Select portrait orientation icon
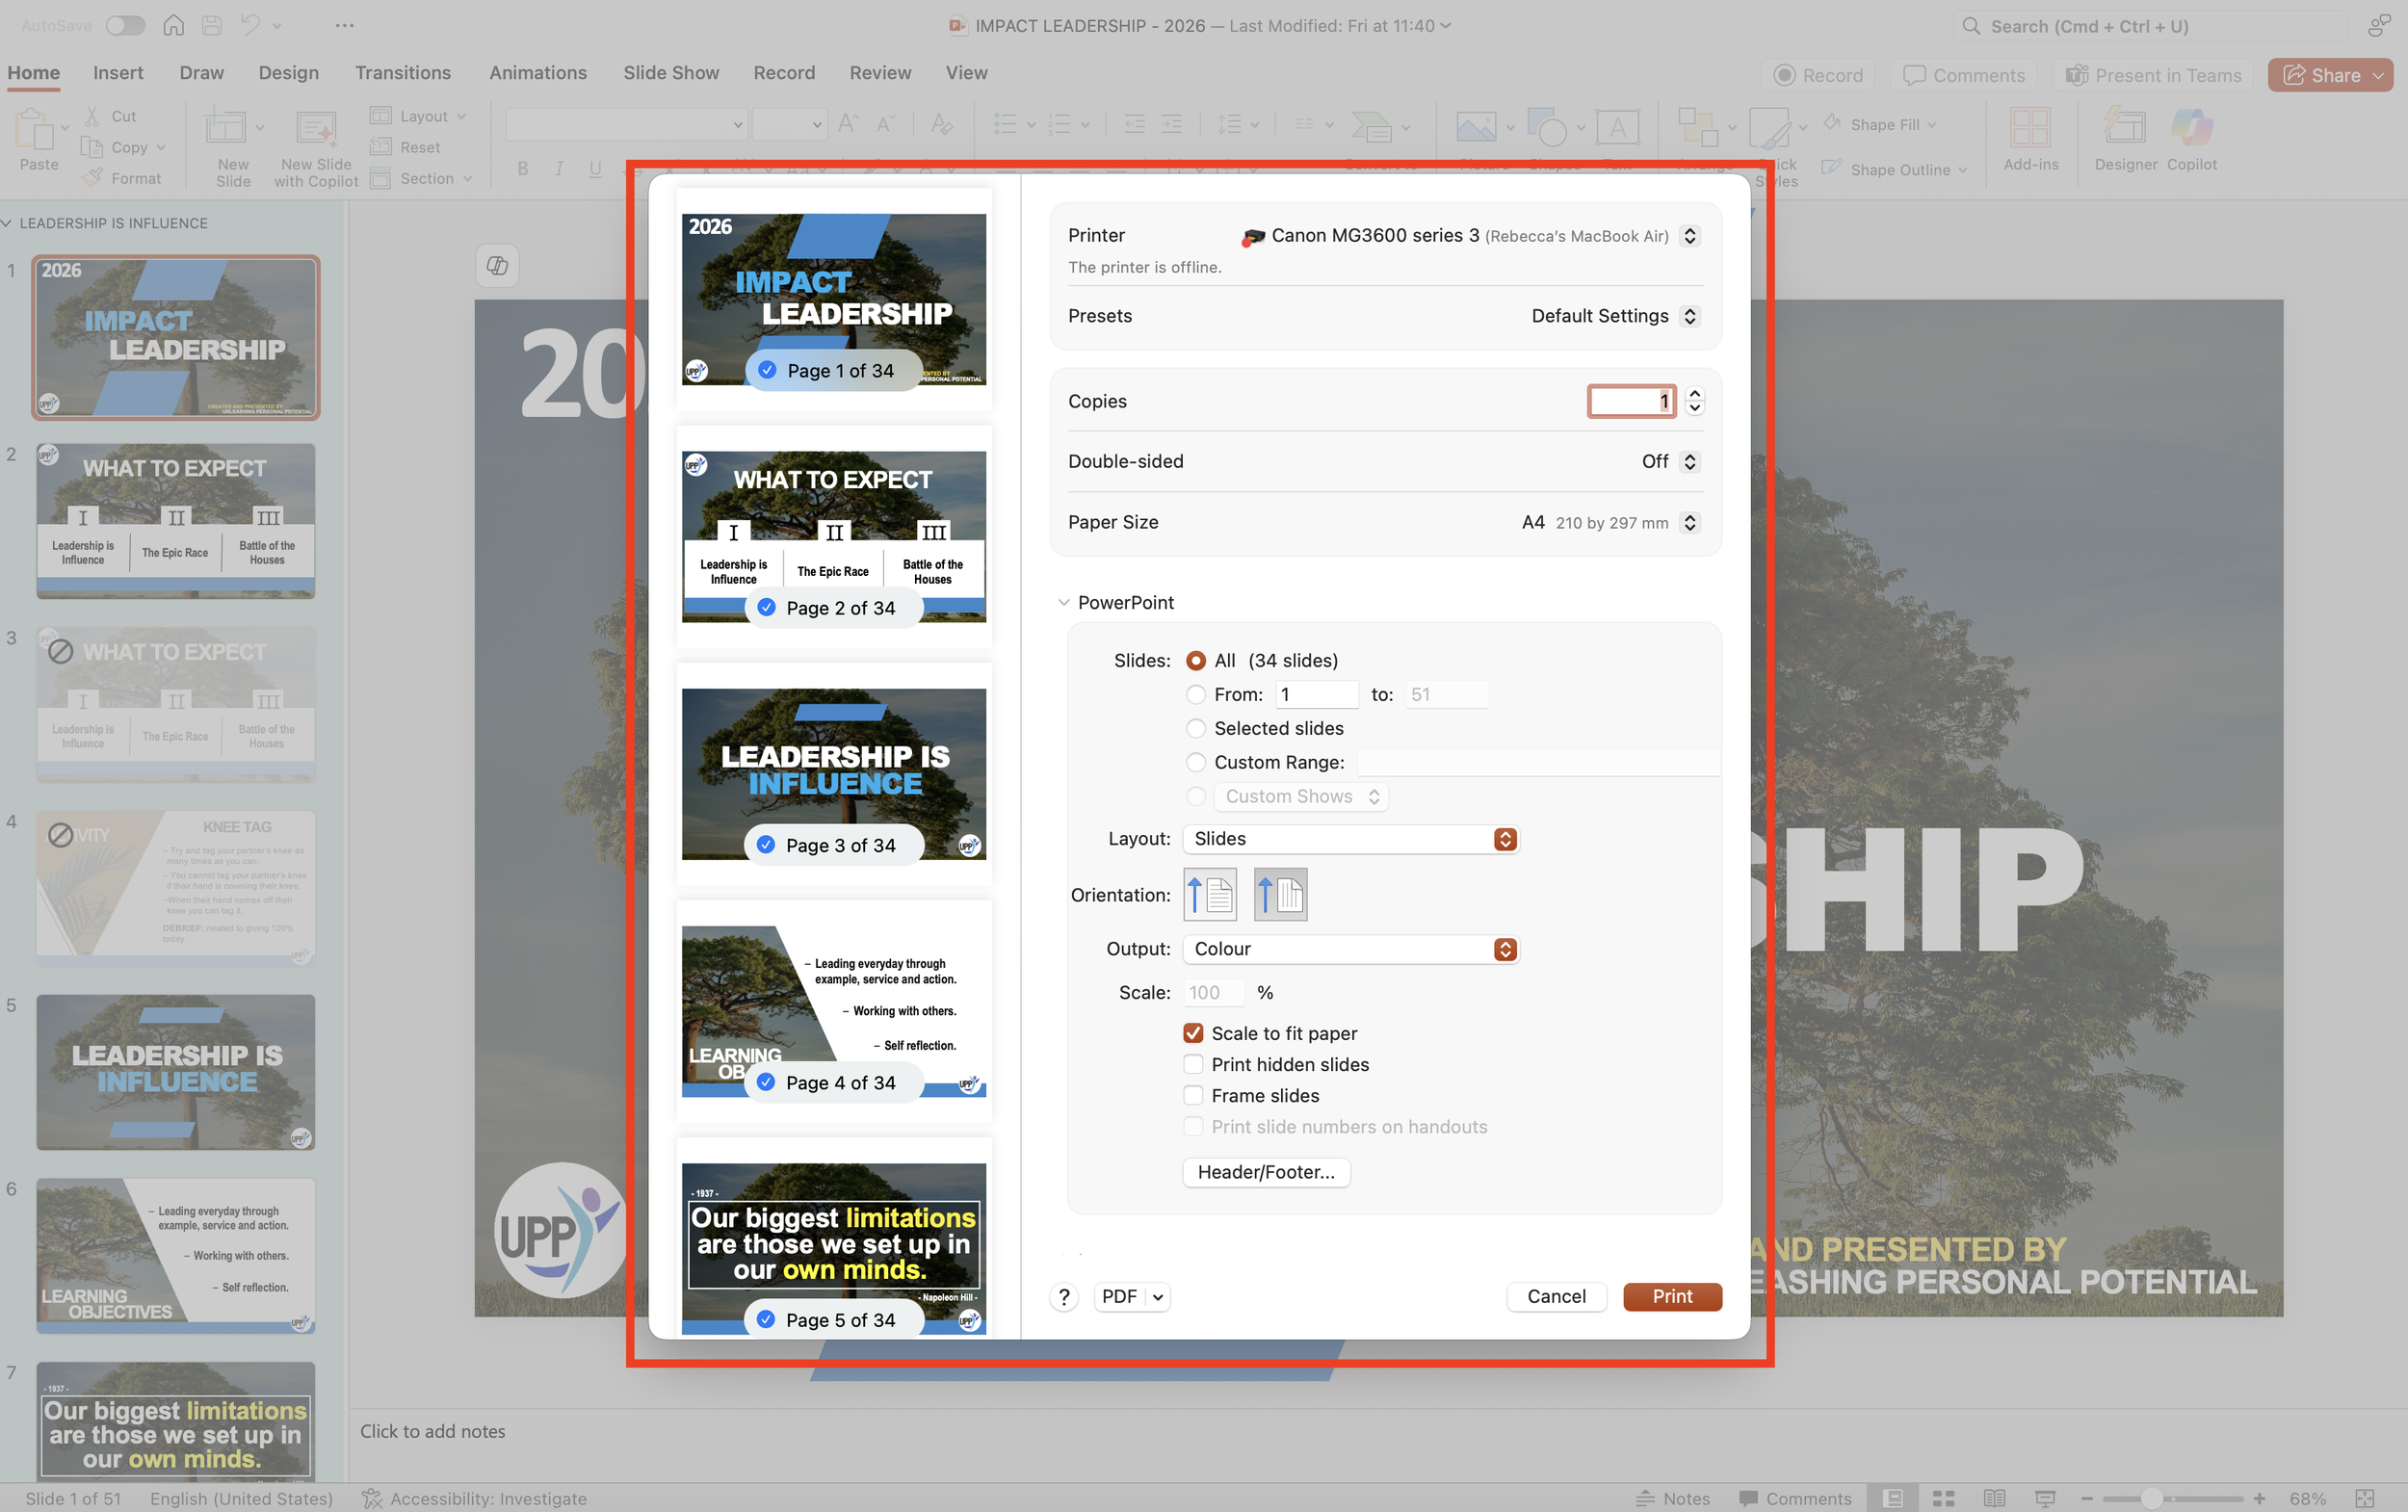Screen dimensions: 2408x1512 coord(1210,894)
